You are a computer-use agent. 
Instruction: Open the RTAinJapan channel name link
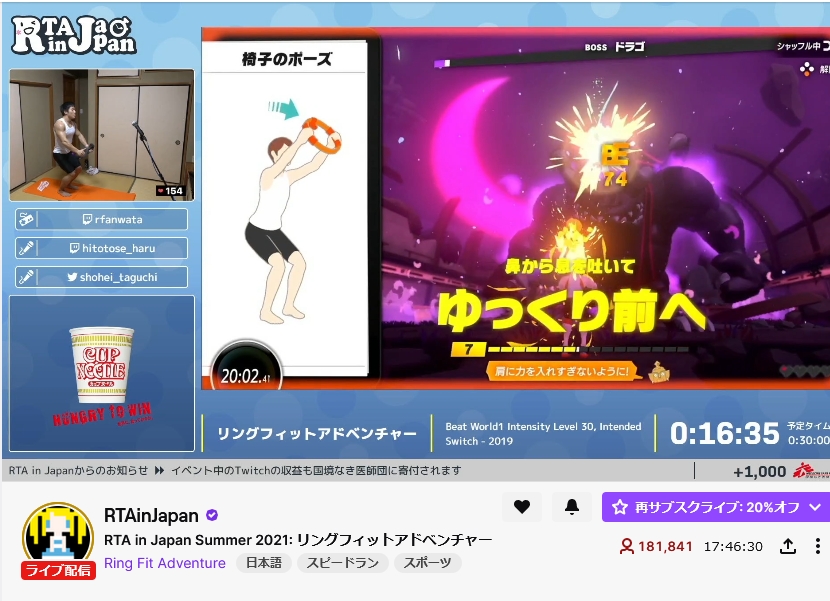(151, 515)
